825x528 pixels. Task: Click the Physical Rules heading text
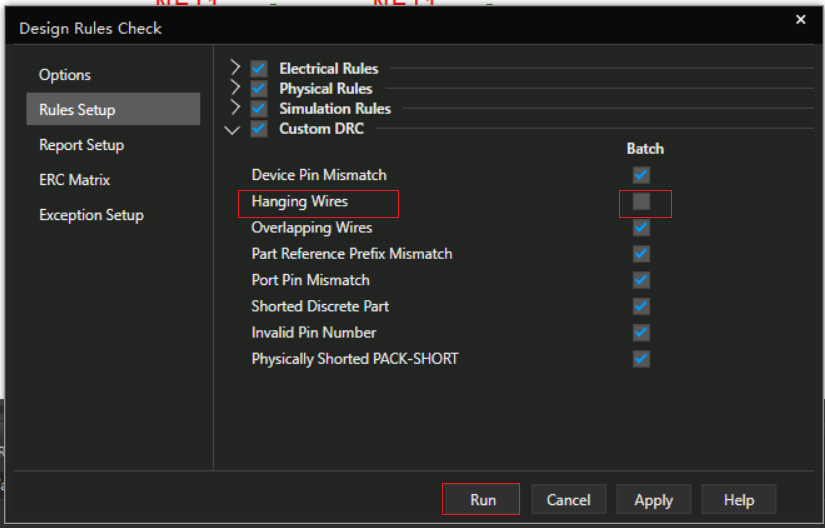click(326, 88)
